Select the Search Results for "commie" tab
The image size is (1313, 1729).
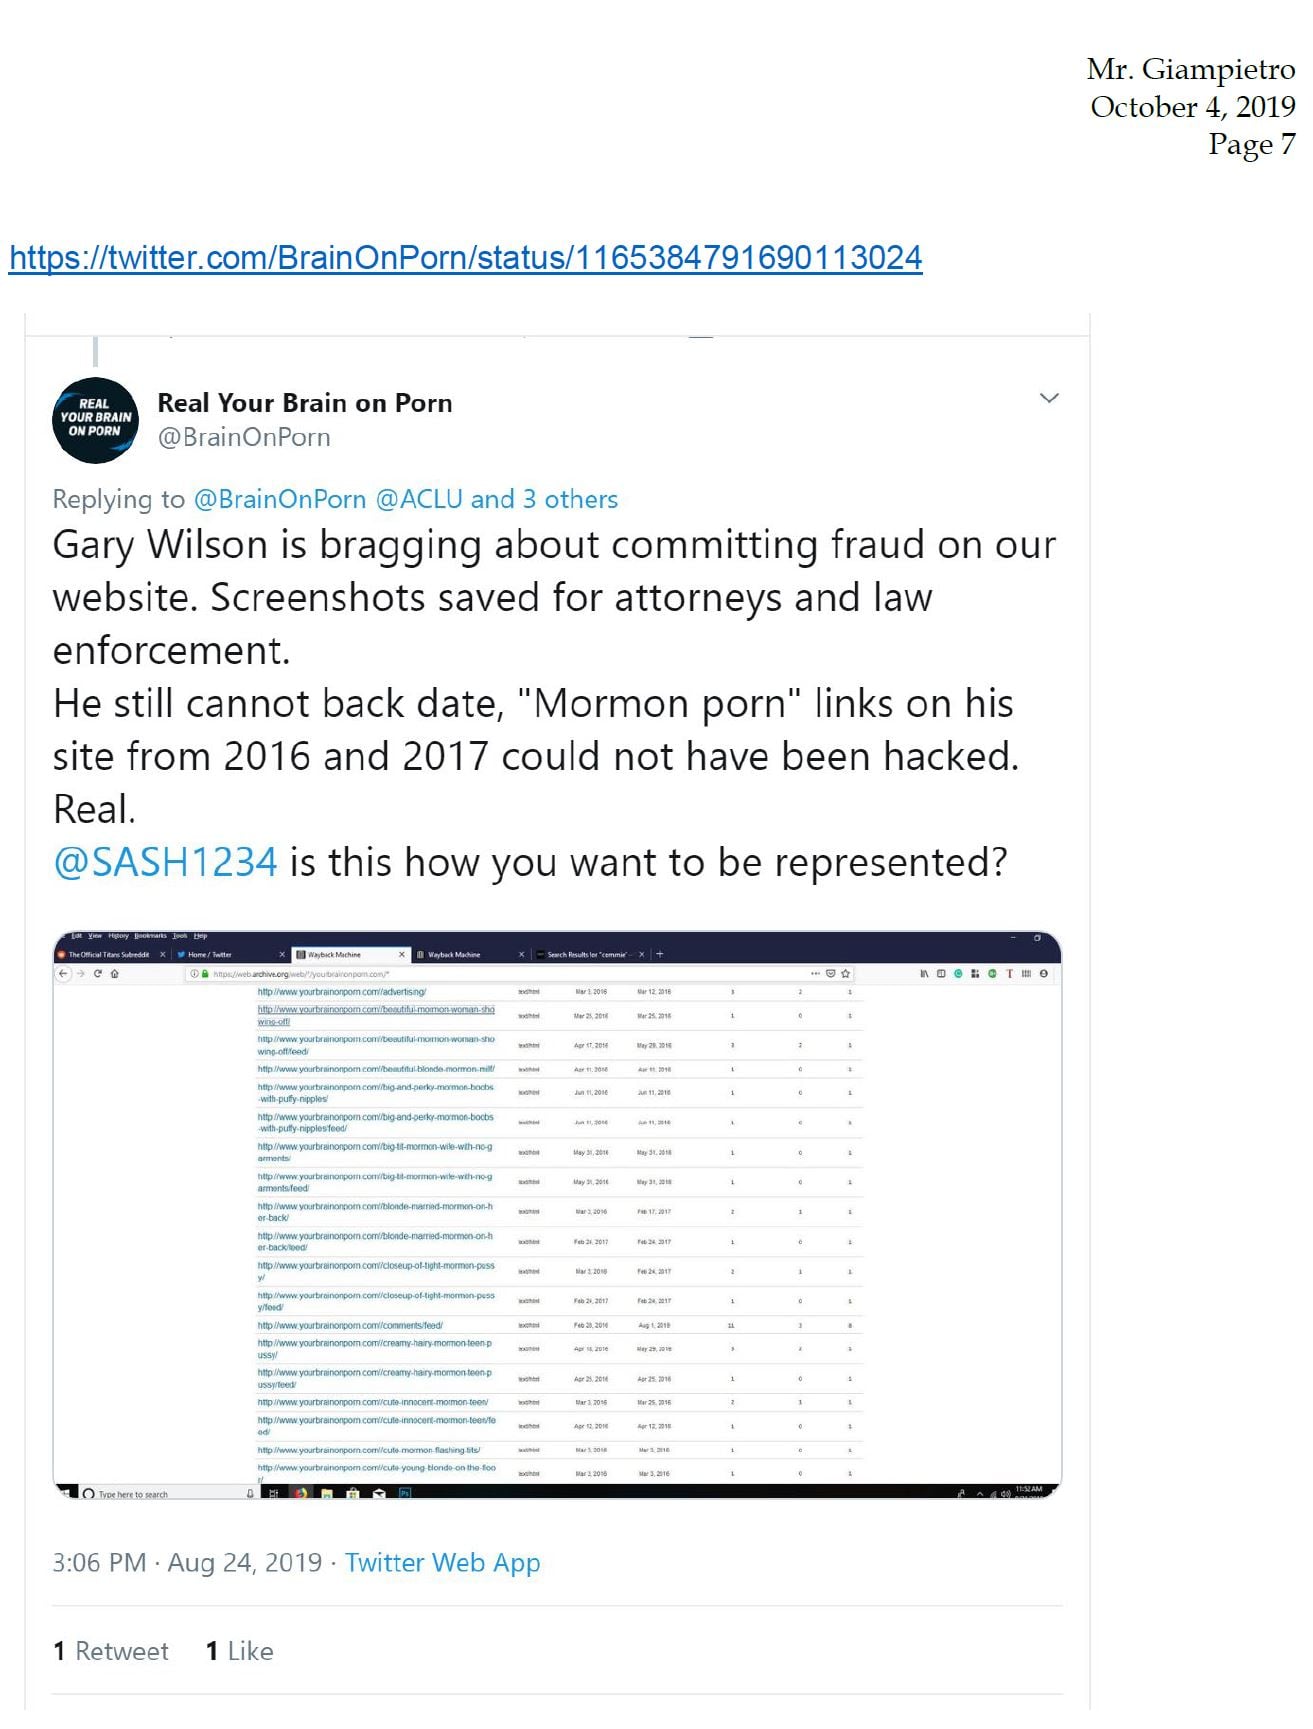(x=587, y=955)
